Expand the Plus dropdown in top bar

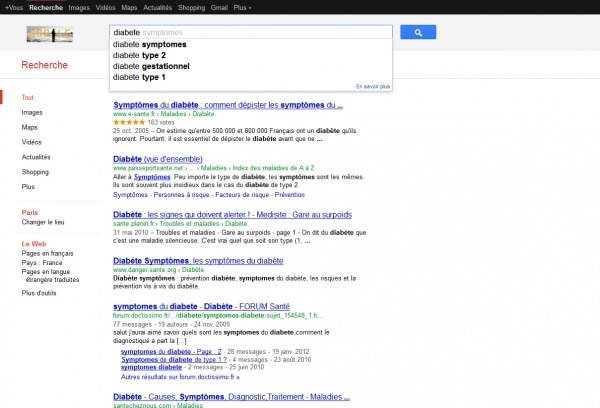click(242, 8)
